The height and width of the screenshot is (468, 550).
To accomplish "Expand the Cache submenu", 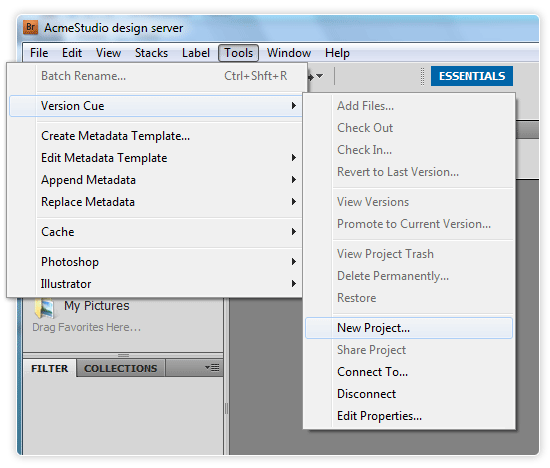I will [x=155, y=232].
